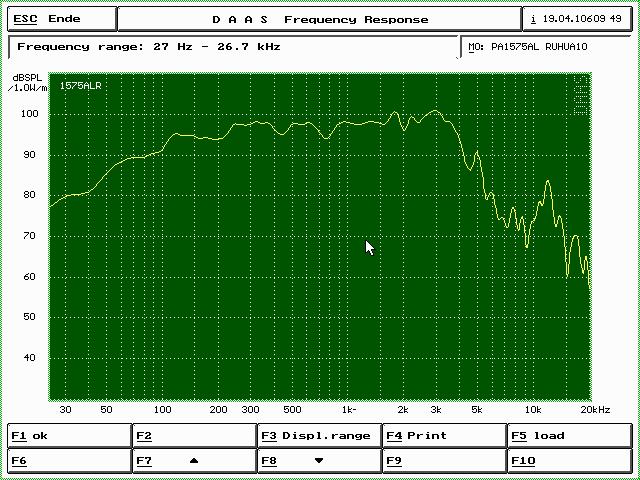Click the DAAS Frequency Response title bar
Viewport: 640px width, 480px height.
(x=319, y=19)
